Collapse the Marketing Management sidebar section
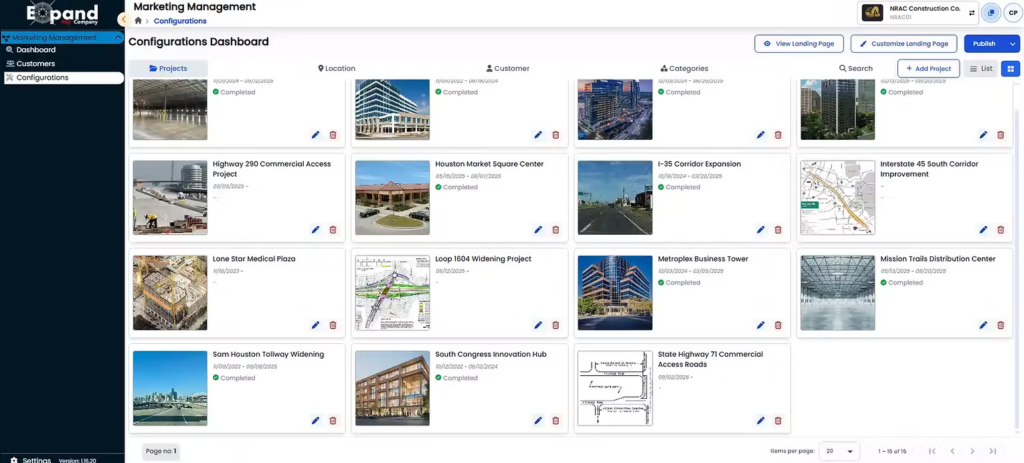The width and height of the screenshot is (1024, 463). coord(118,38)
